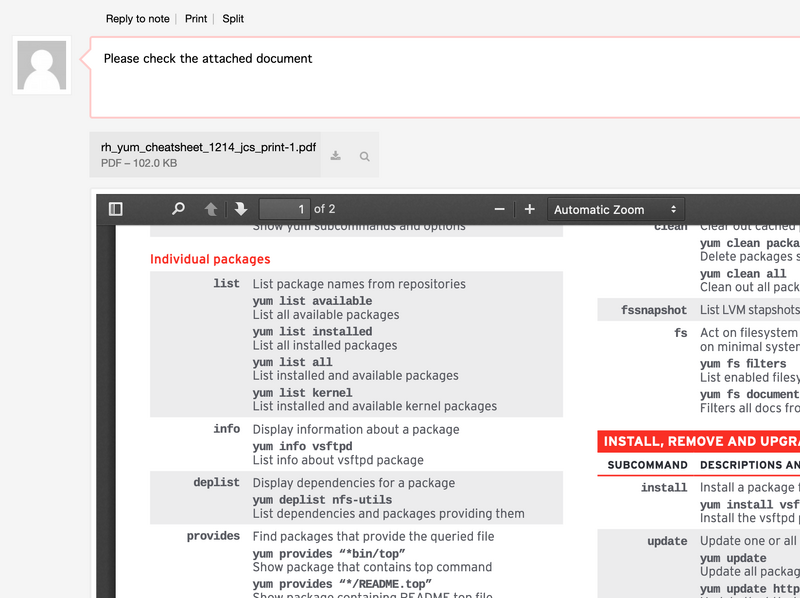Toggle the PDF viewer sidebar
Image resolution: width=800 pixels, height=598 pixels.
(x=116, y=209)
